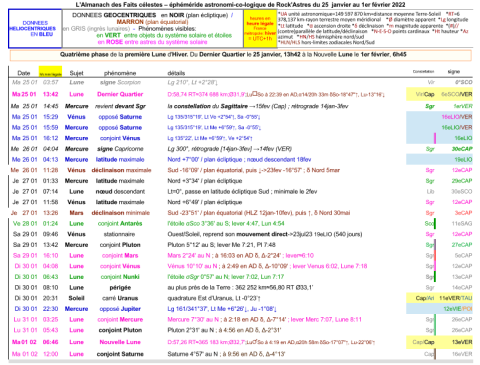Select the blue 'Données héliocentriques' box
This screenshot has width=480, height=365.
pos(35,29)
